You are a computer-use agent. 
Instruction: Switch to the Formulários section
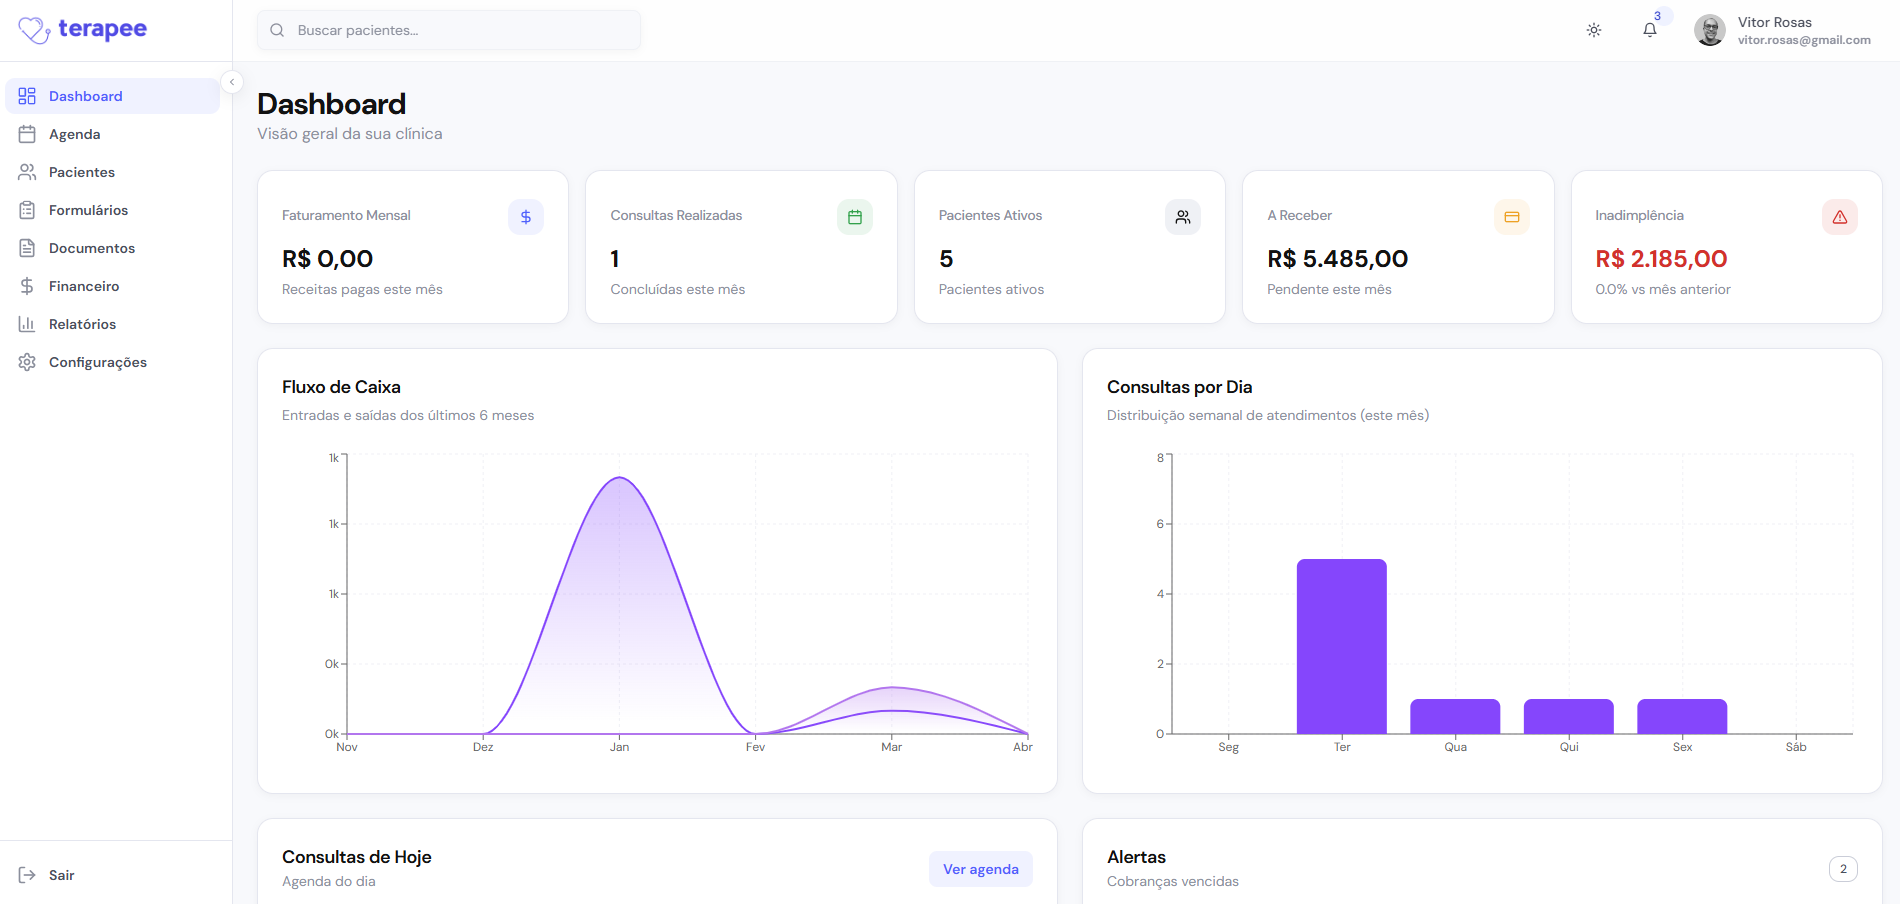pos(88,209)
